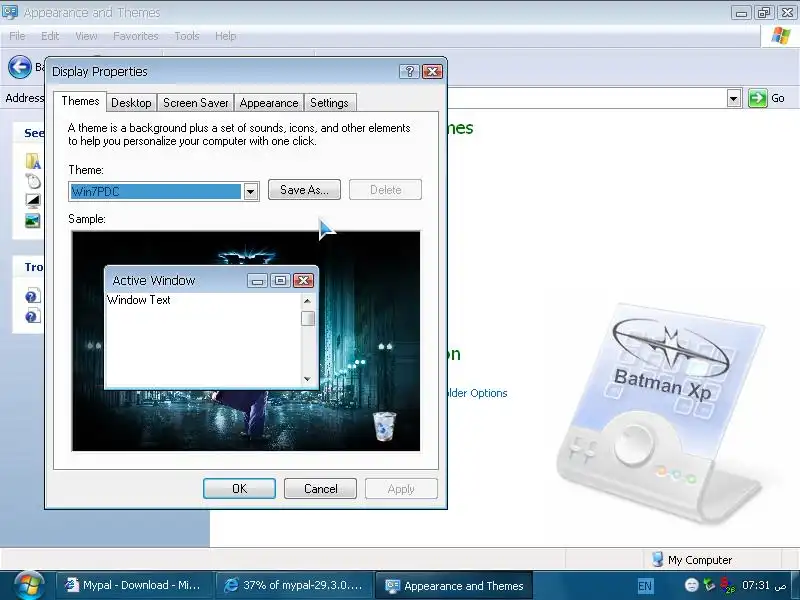The image size is (800, 600).
Task: Open the Theme dropdown arrow
Action: [x=251, y=192]
